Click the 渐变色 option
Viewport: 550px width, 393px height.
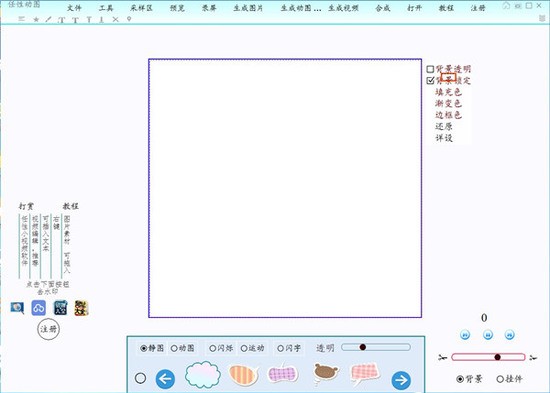pyautogui.click(x=448, y=104)
